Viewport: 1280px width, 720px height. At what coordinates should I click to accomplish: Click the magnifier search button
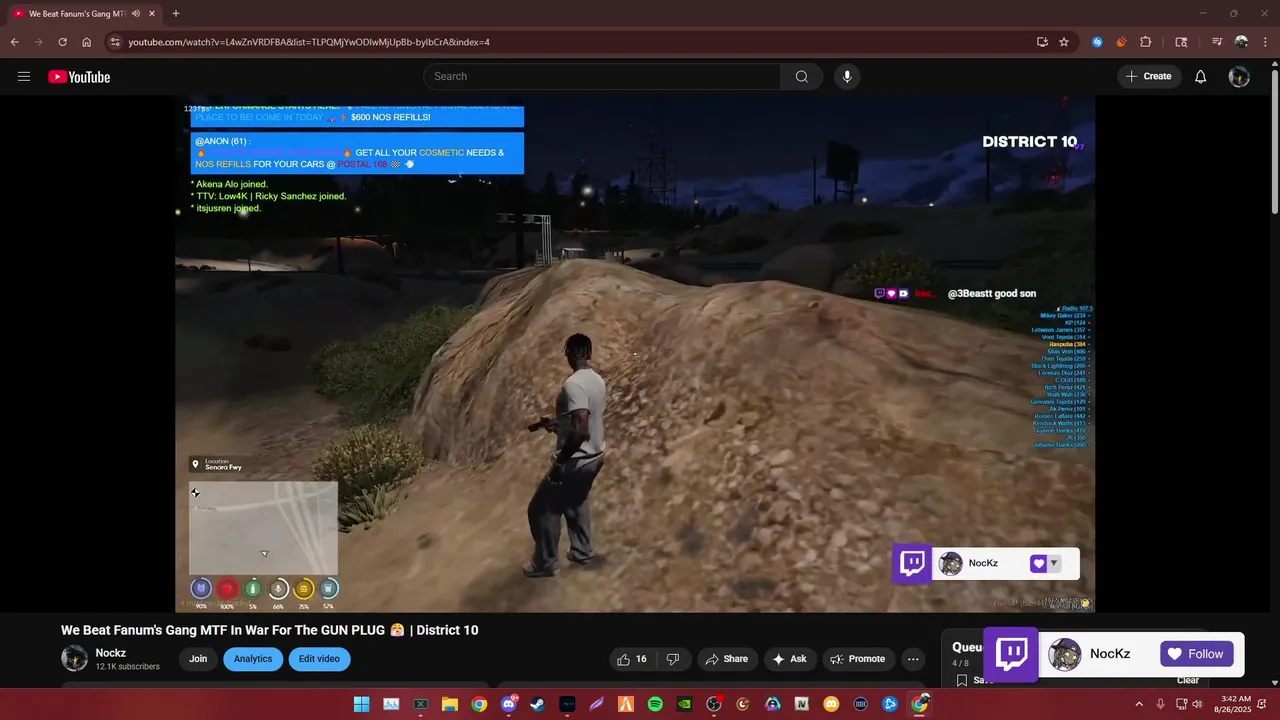(x=802, y=77)
